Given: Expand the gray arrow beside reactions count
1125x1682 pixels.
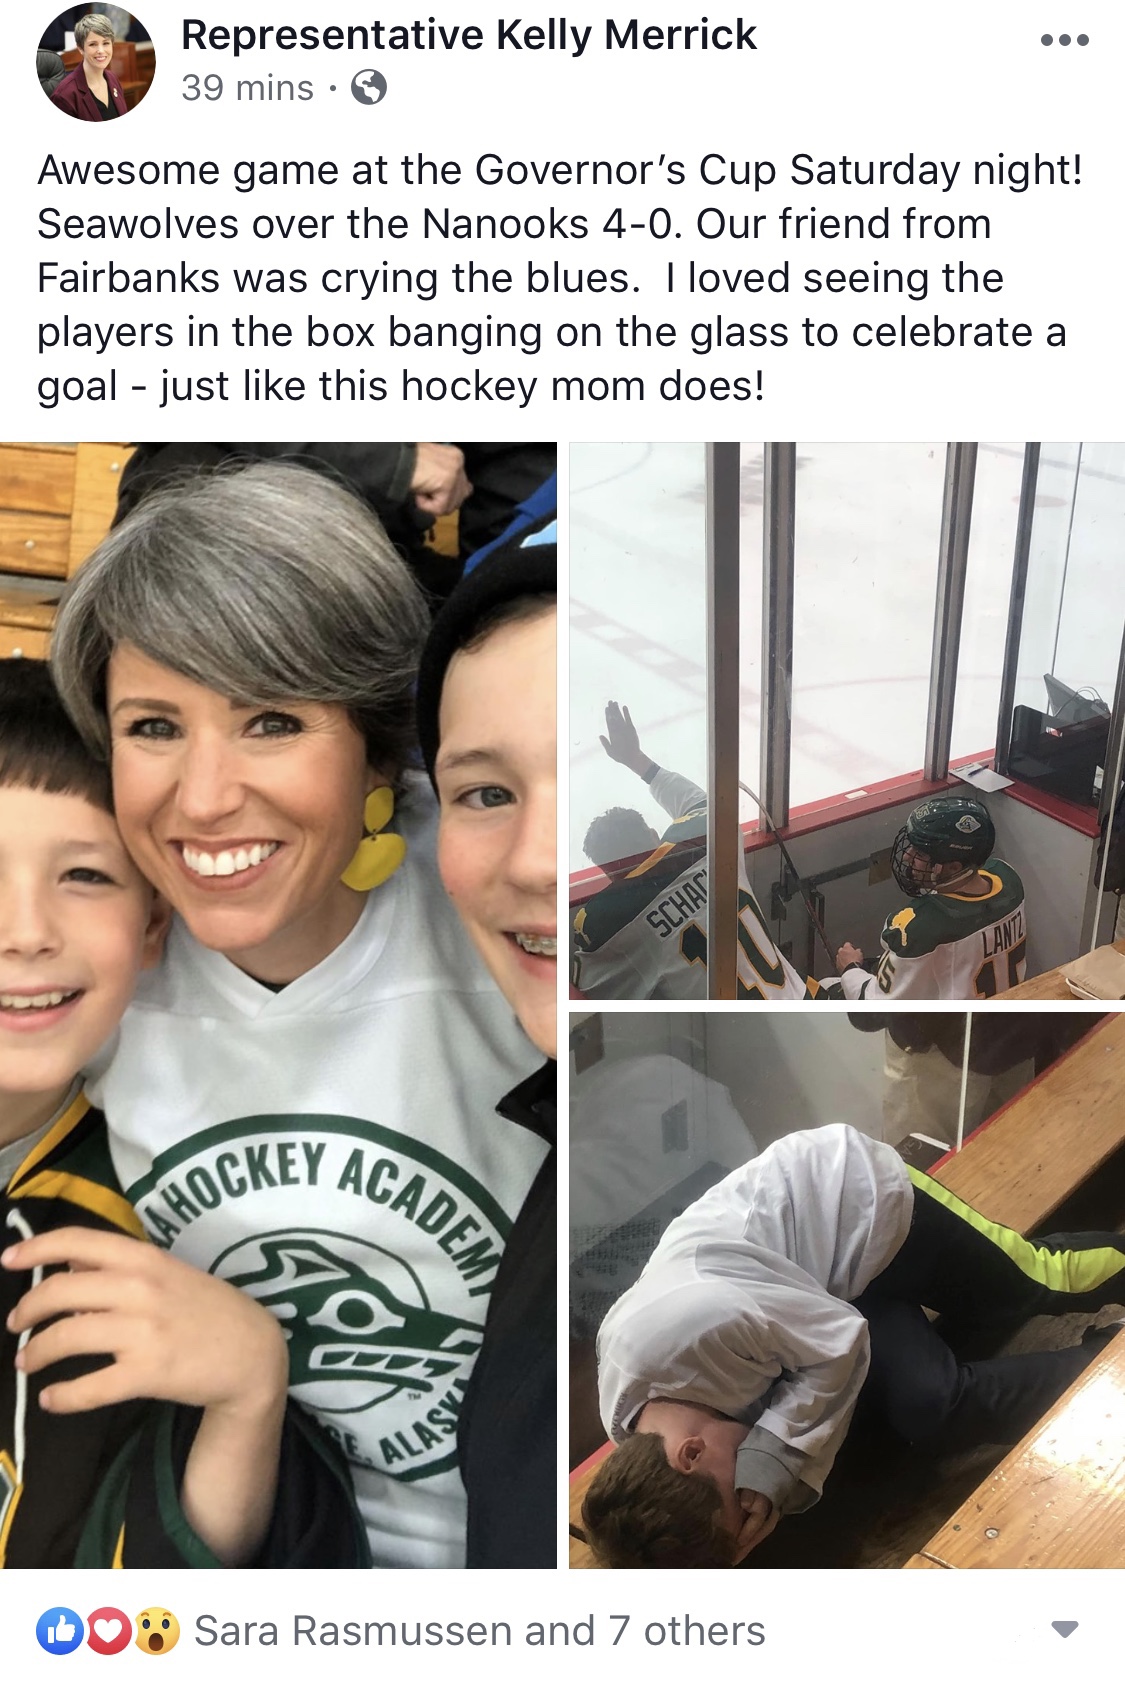Looking at the screenshot, I should point(1065,1630).
